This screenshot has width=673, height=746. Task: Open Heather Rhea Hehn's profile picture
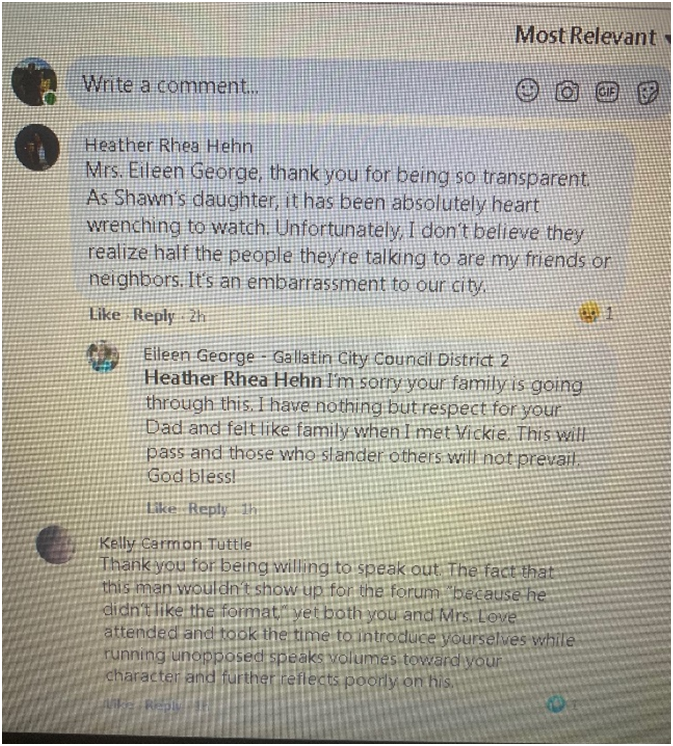(x=37, y=147)
